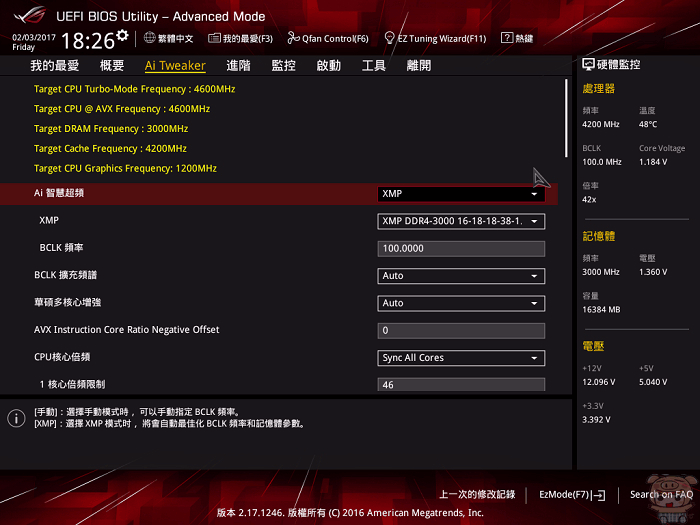Select the Ai Tweaker tab
The image size is (700, 525).
175,66
